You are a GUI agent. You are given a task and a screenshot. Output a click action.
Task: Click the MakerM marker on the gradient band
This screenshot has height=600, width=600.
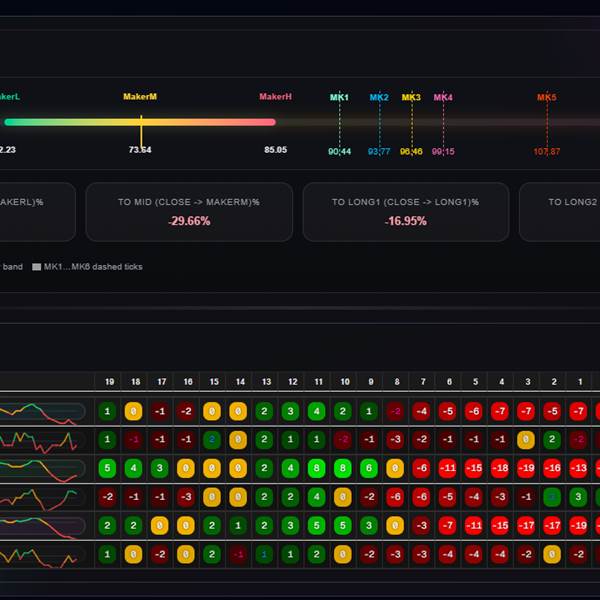coord(141,123)
